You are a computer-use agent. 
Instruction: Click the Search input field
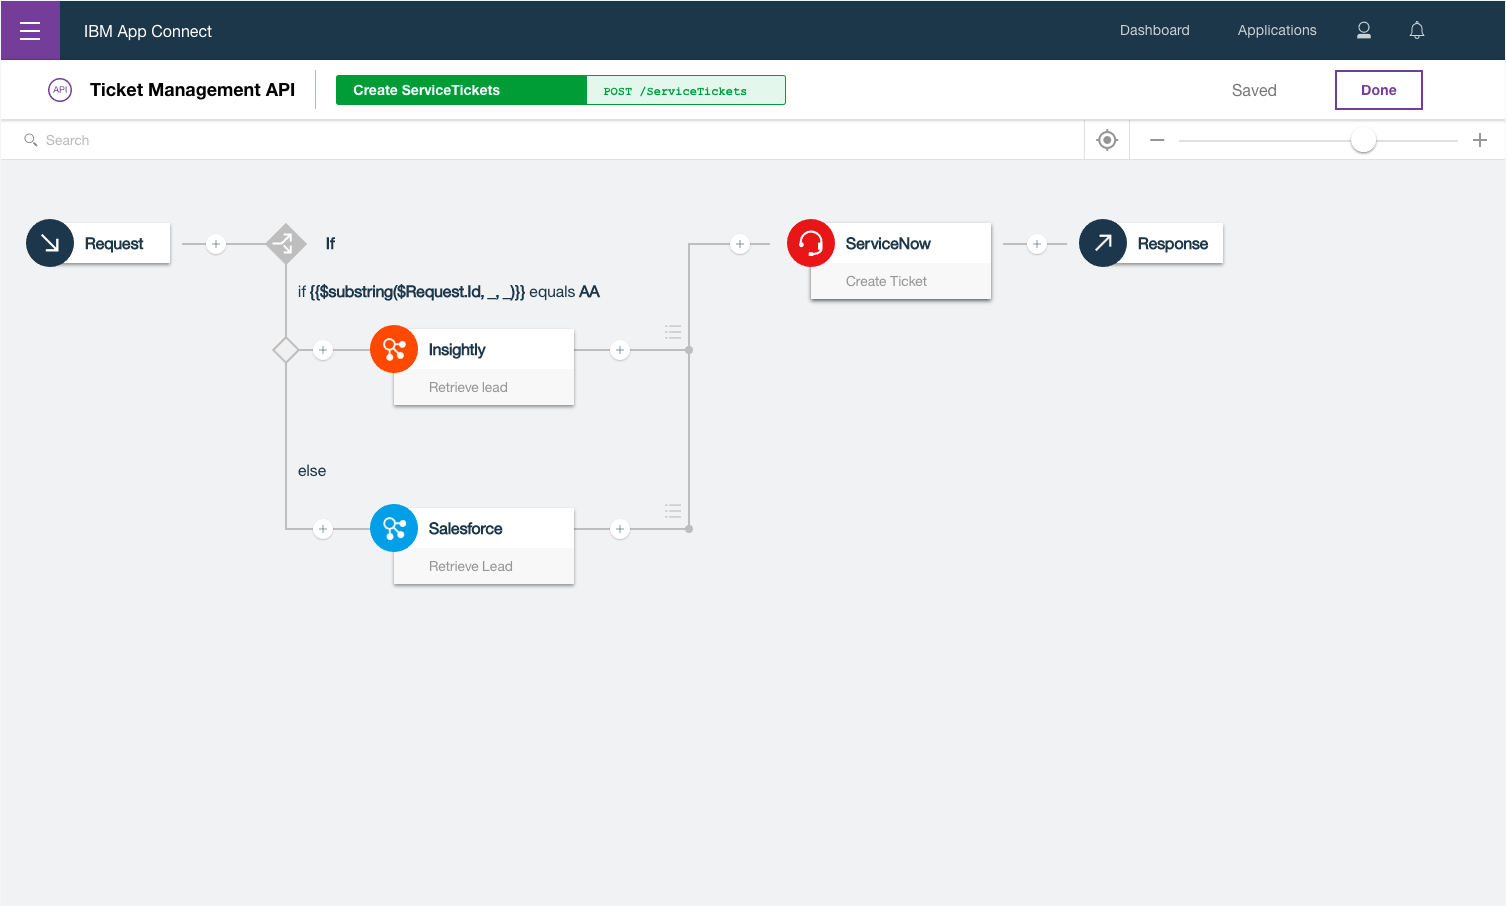point(550,140)
